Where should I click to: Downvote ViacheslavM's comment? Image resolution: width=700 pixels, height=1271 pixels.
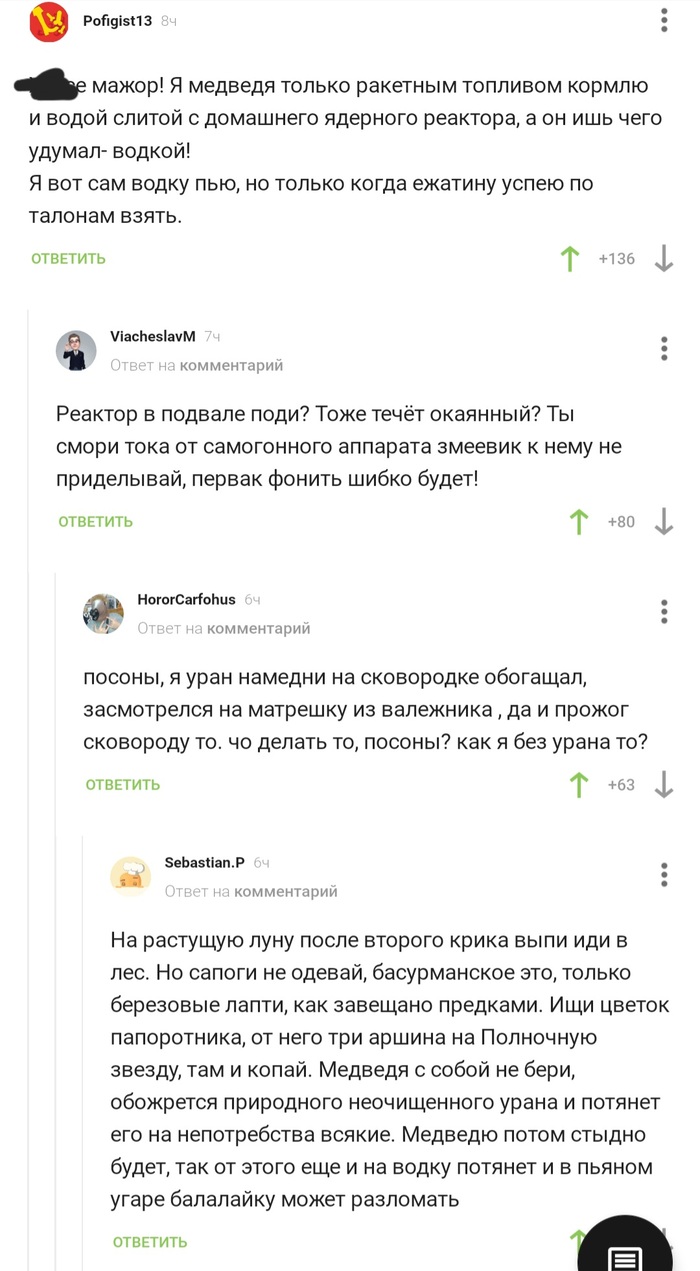tap(663, 521)
